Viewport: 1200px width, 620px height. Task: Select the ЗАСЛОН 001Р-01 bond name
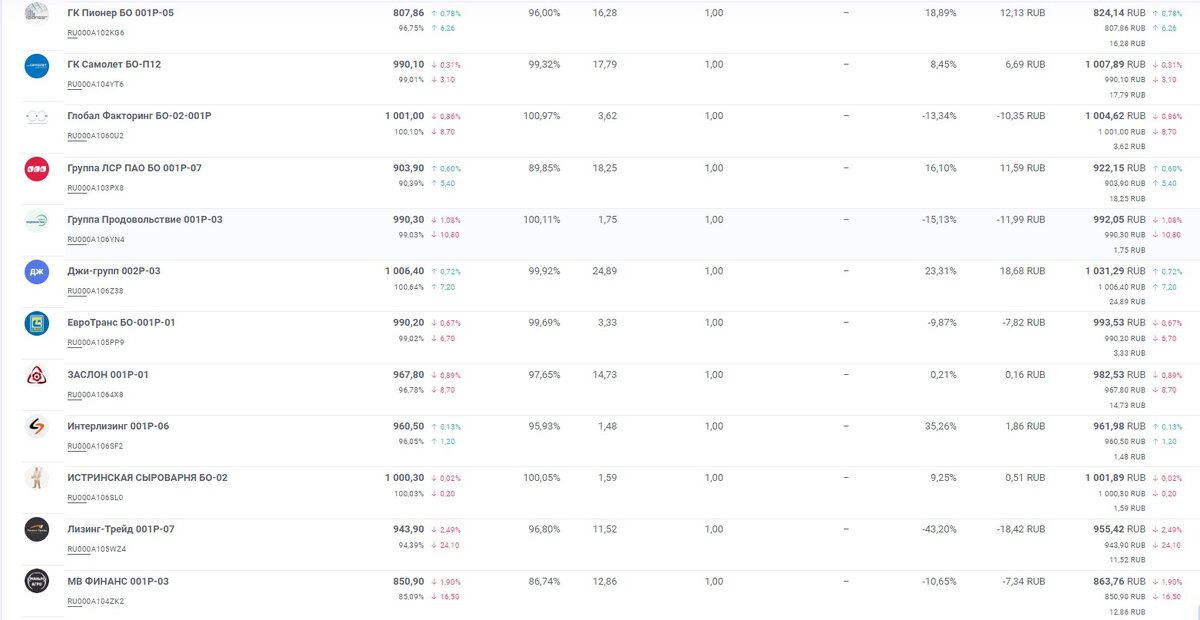click(108, 374)
